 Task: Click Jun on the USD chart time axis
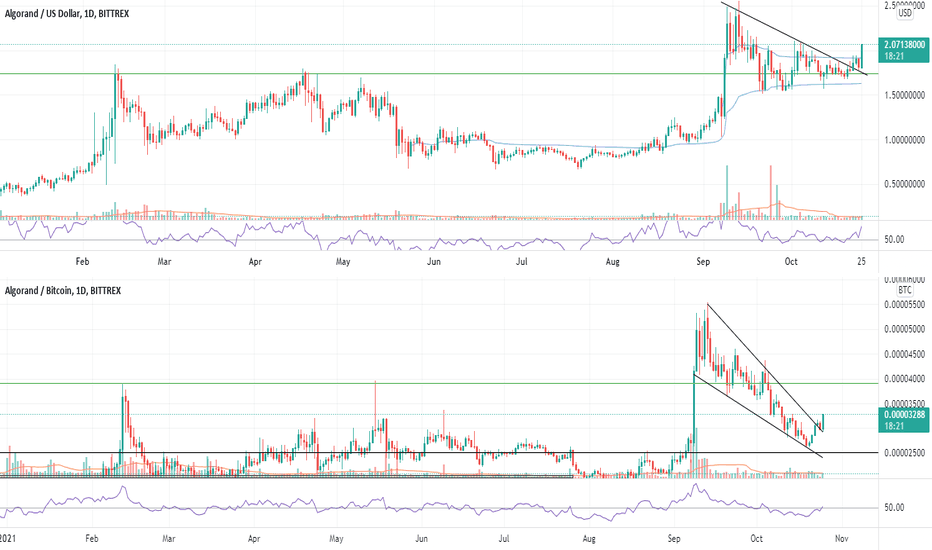pyautogui.click(x=434, y=262)
